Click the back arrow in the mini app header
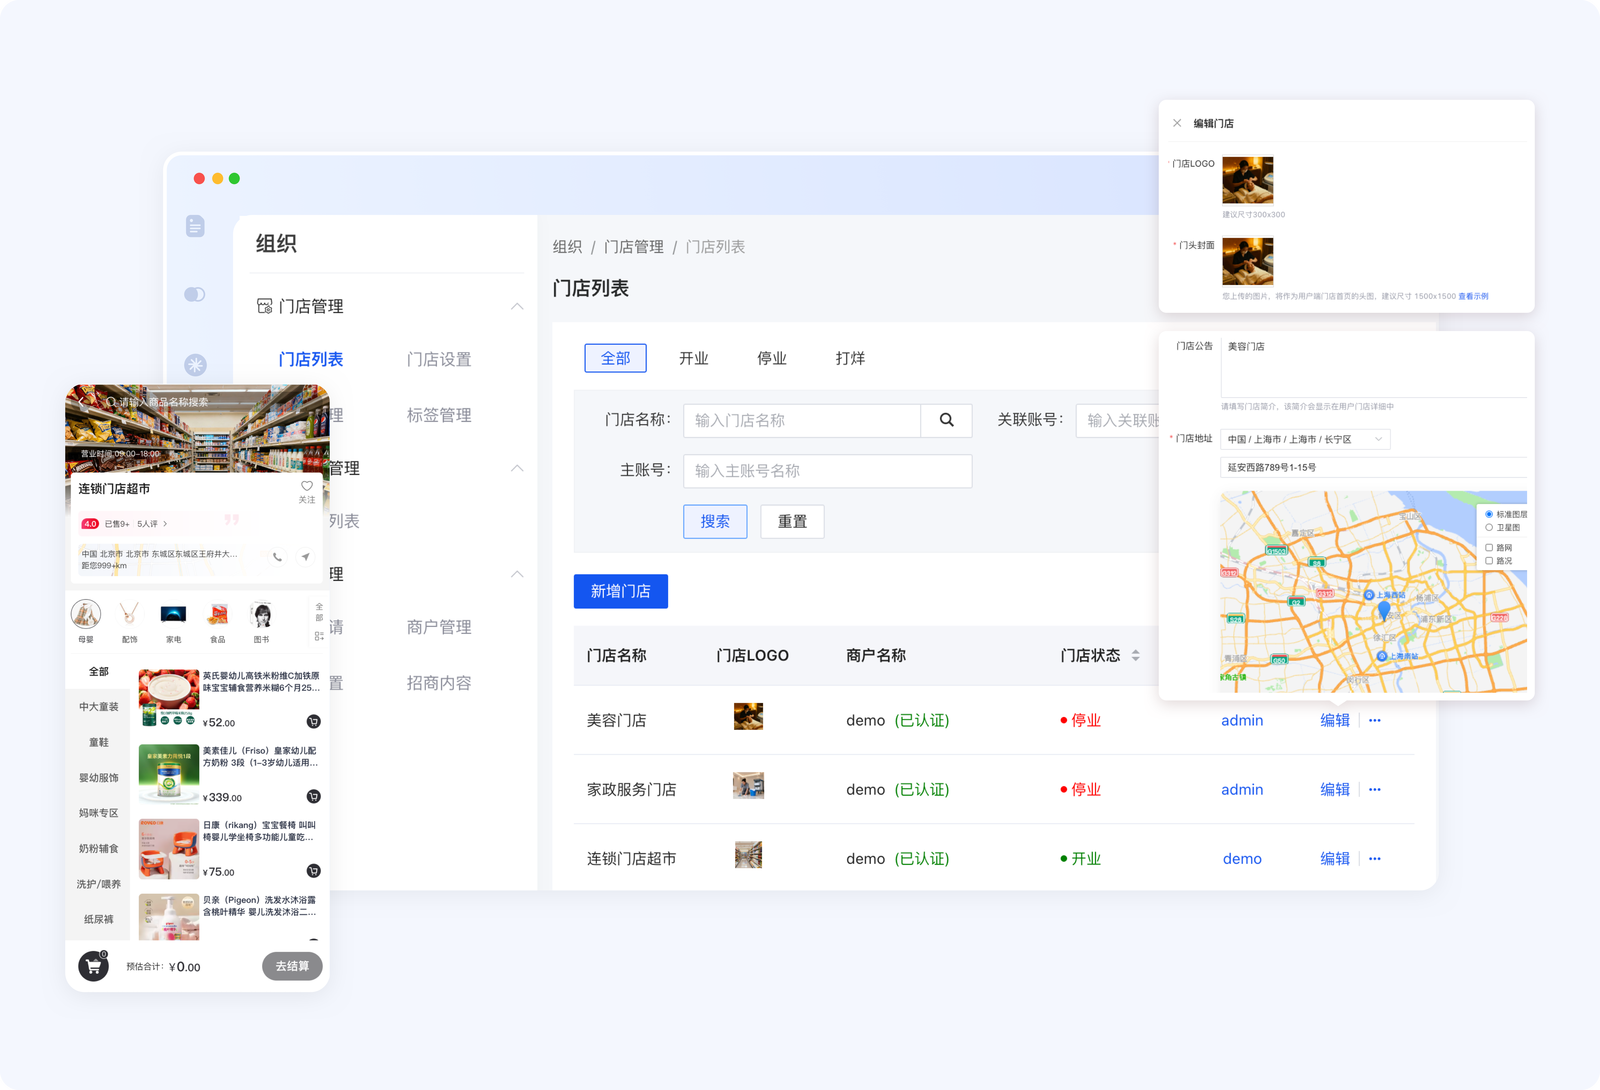The width and height of the screenshot is (1600, 1090). [x=81, y=401]
